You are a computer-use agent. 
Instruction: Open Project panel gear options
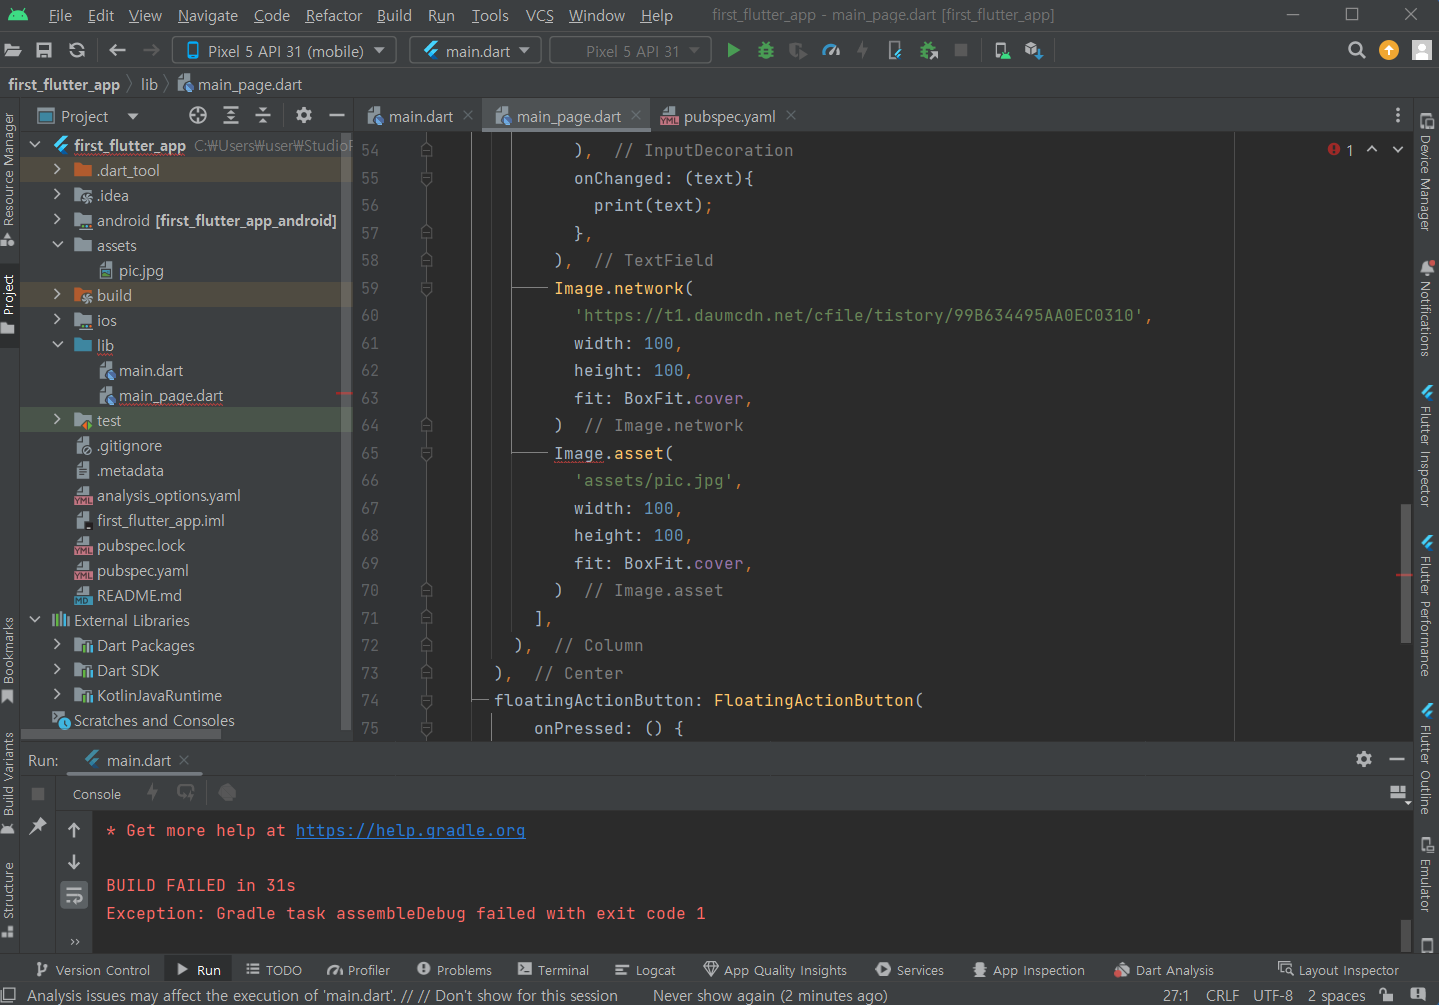tap(304, 116)
